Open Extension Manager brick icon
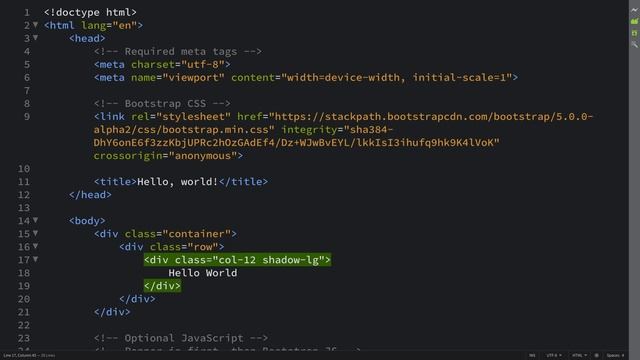This screenshot has width=640, height=360. (x=634, y=21)
